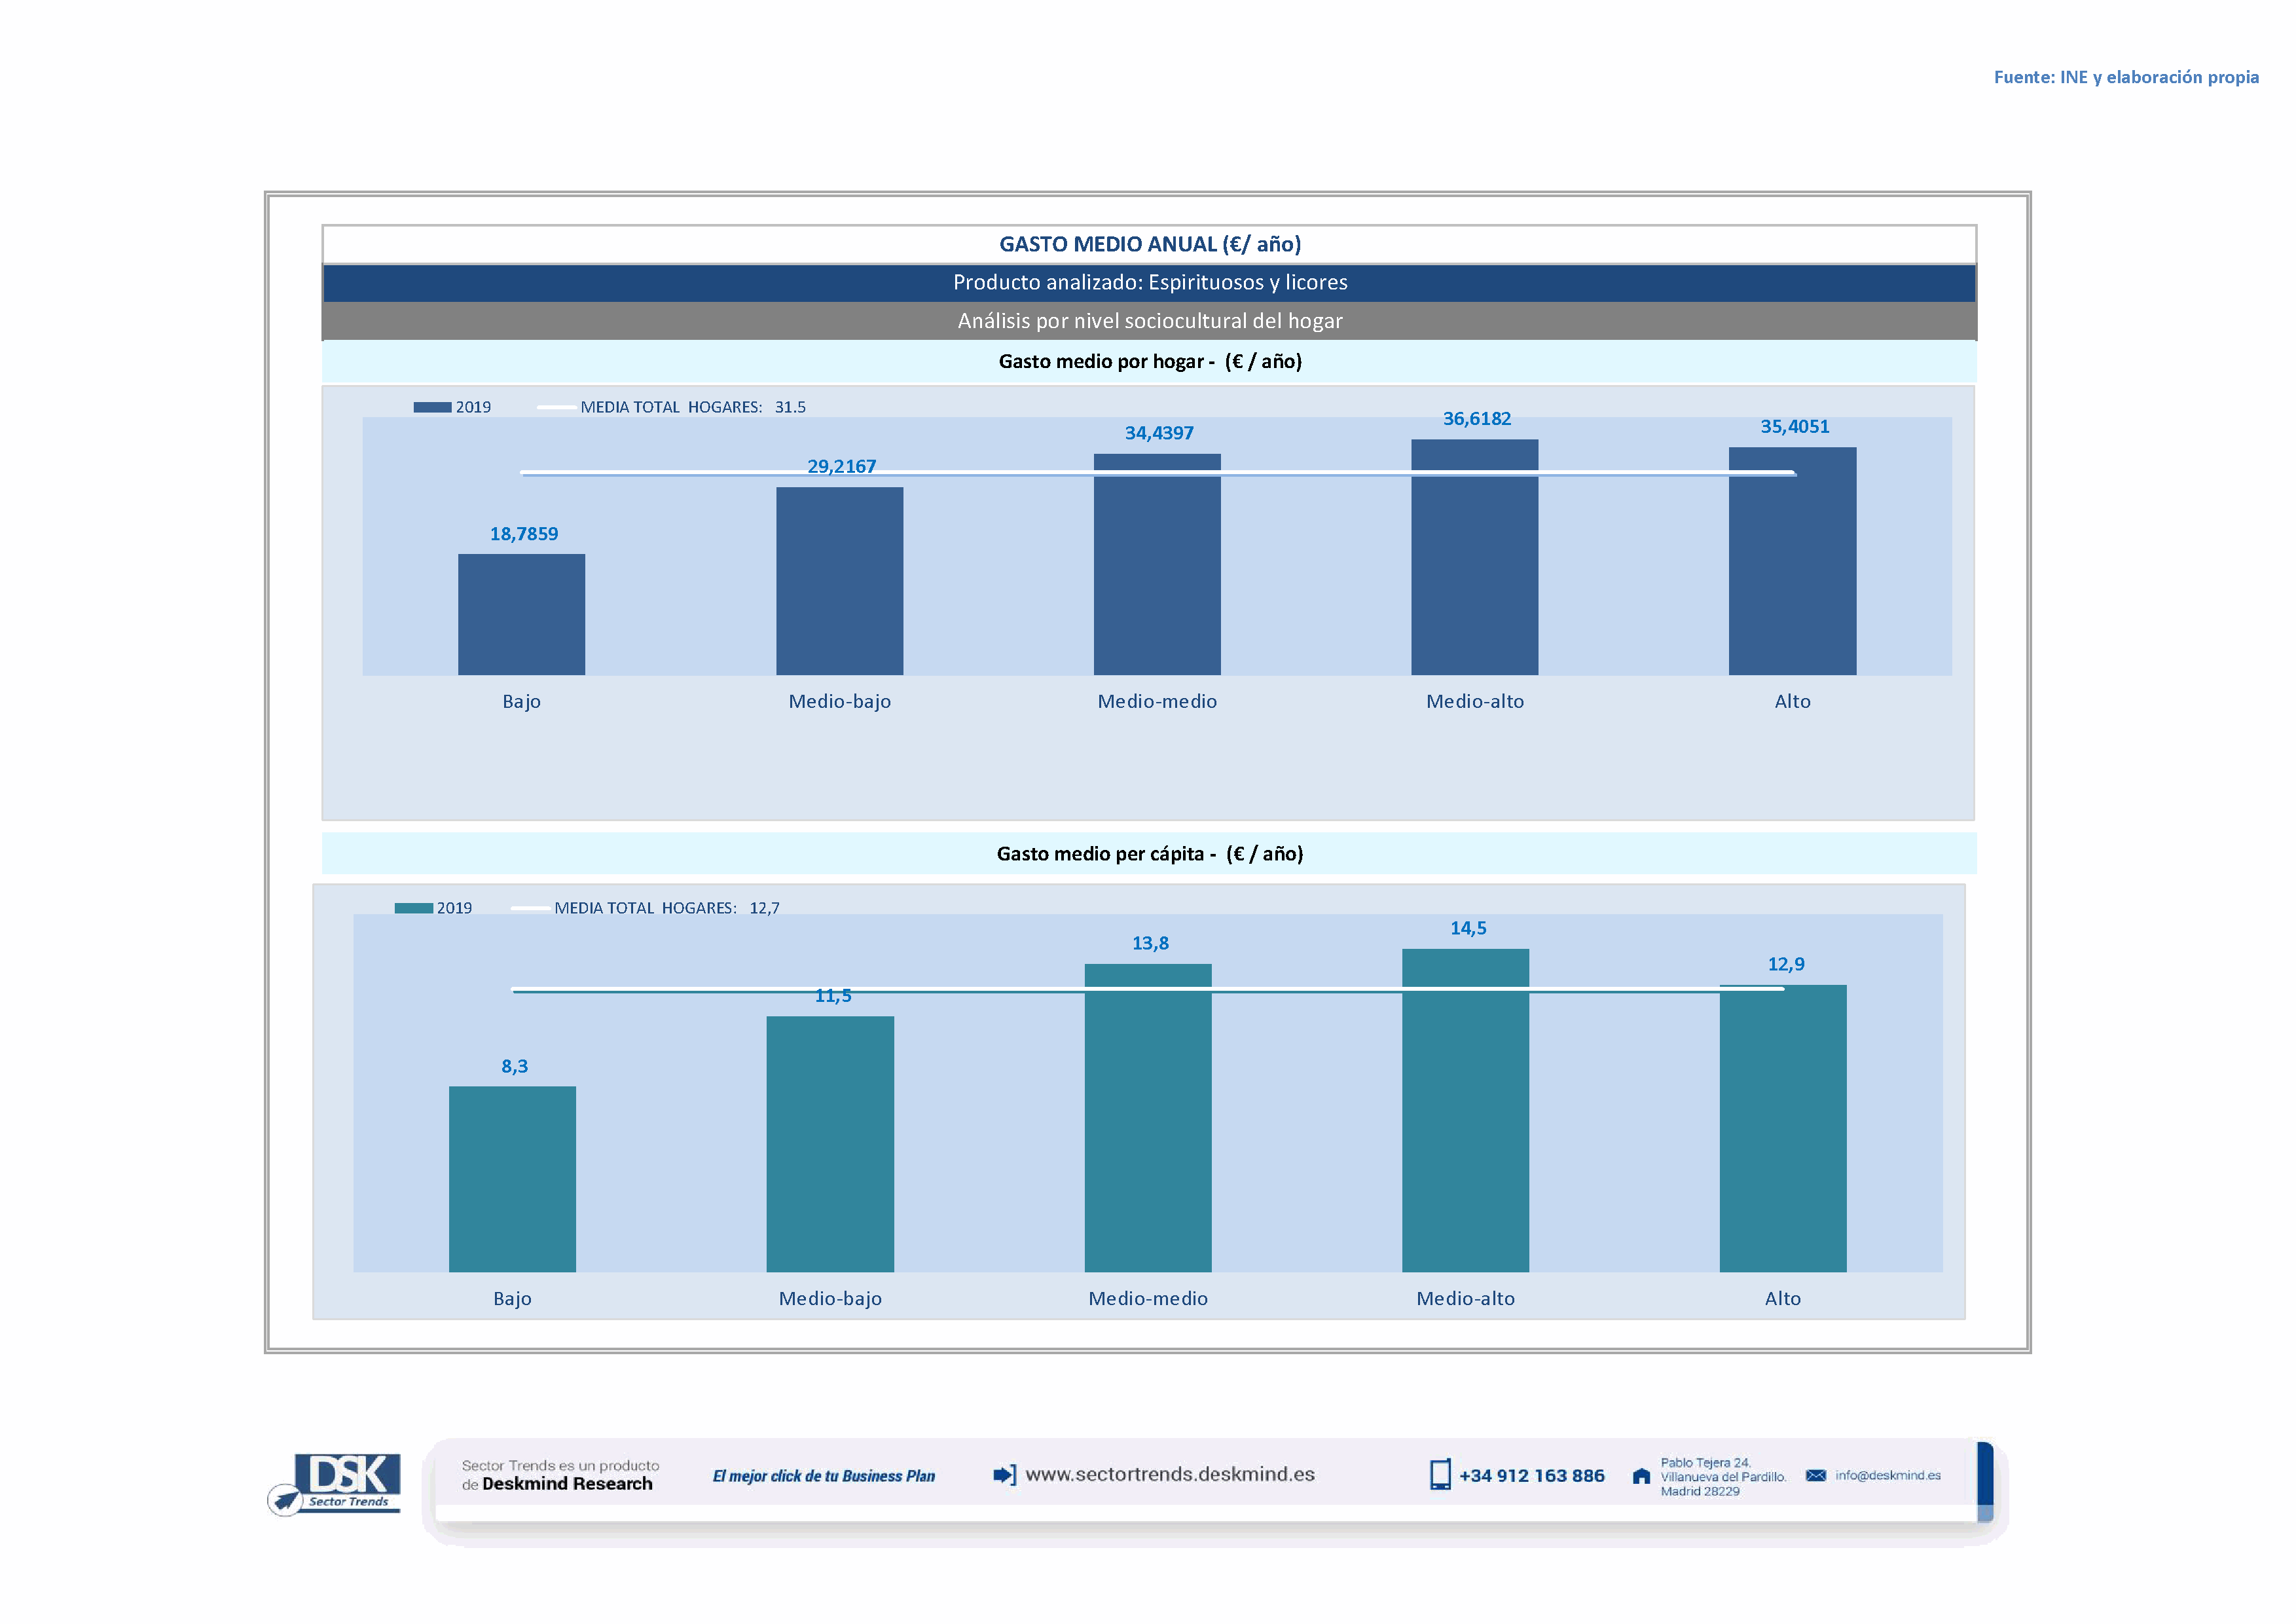Click the arrow icon beside website URL

pyautogui.click(x=1004, y=1475)
